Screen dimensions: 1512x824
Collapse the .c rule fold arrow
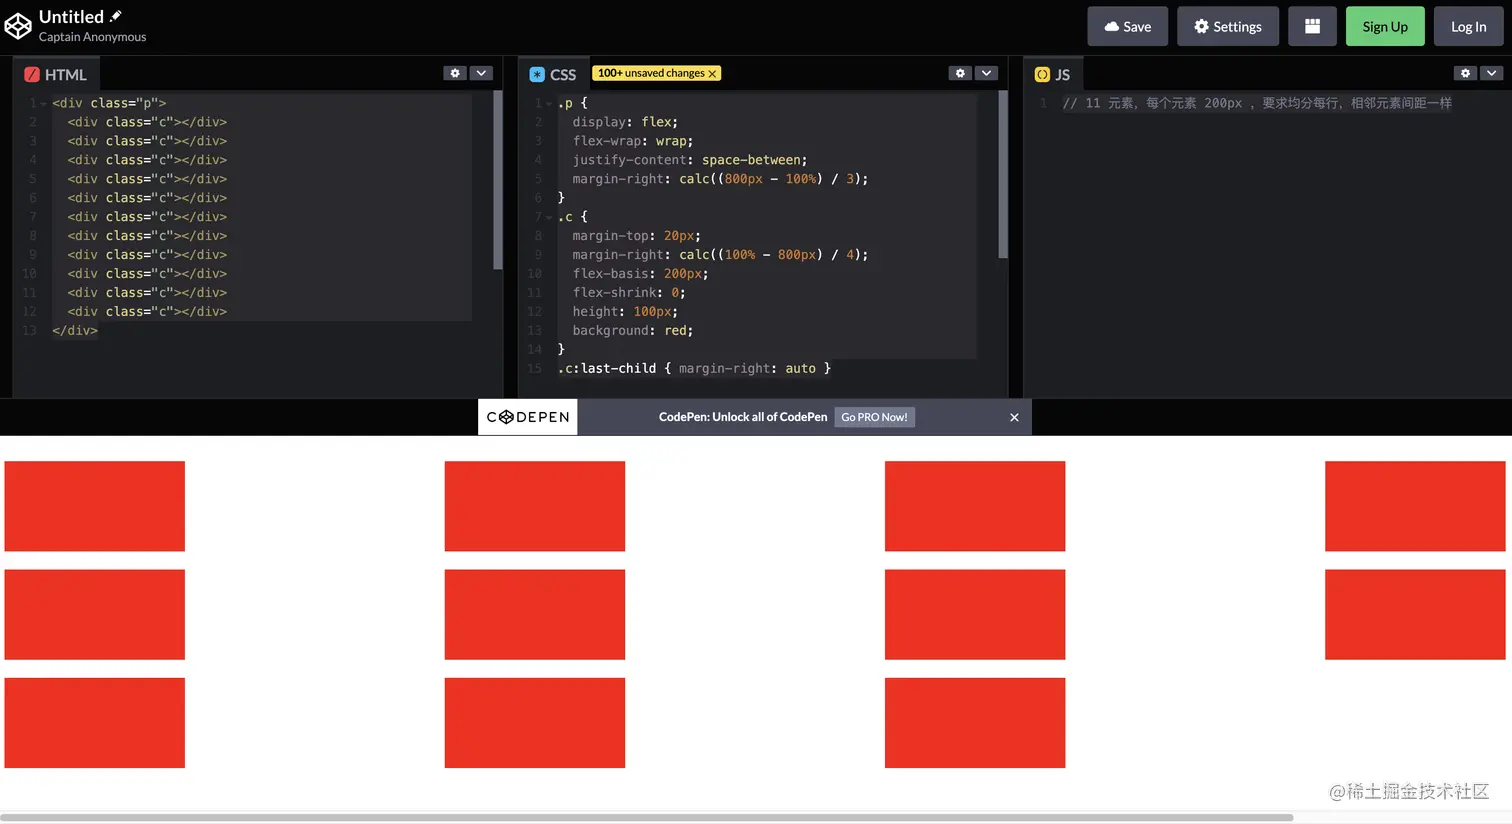tap(548, 218)
